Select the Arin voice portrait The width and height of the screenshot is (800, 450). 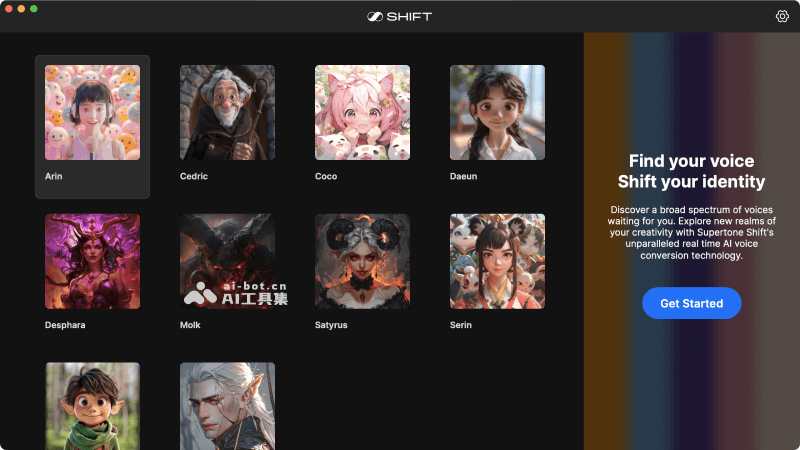(92, 112)
